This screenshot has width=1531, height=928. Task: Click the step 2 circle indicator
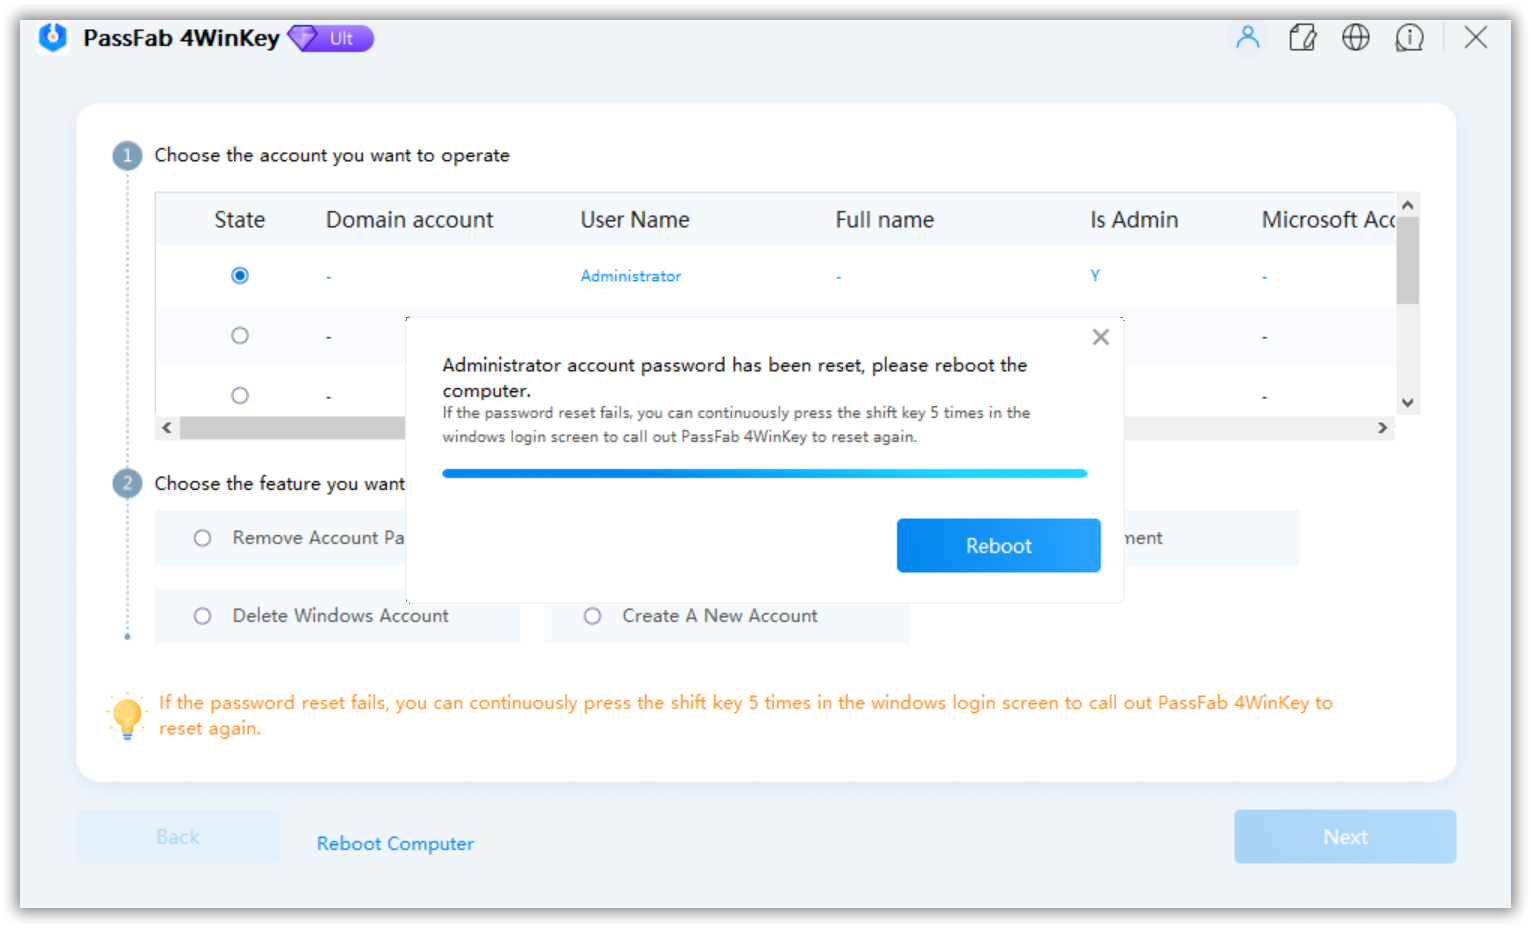(126, 483)
